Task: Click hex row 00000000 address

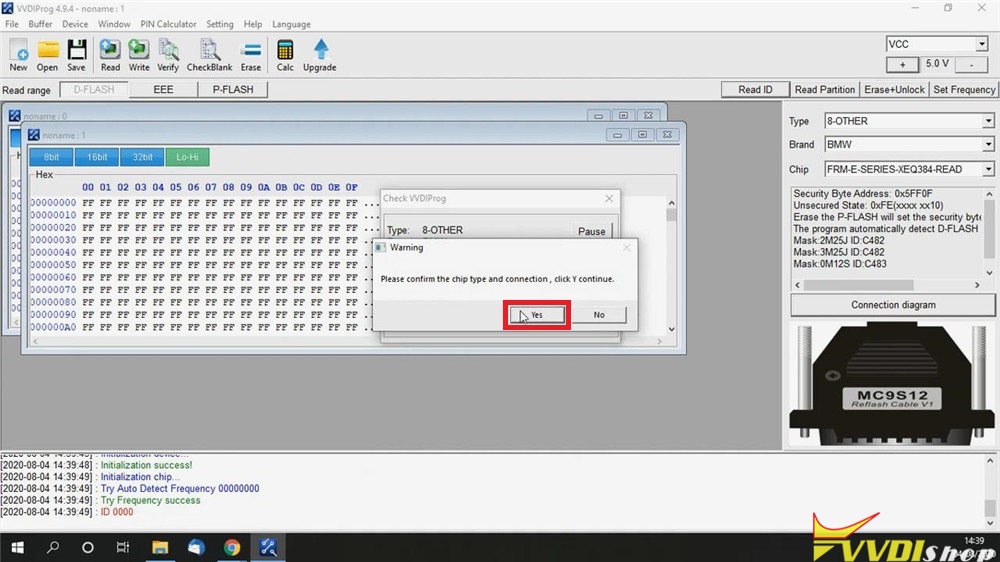Action: 53,203
